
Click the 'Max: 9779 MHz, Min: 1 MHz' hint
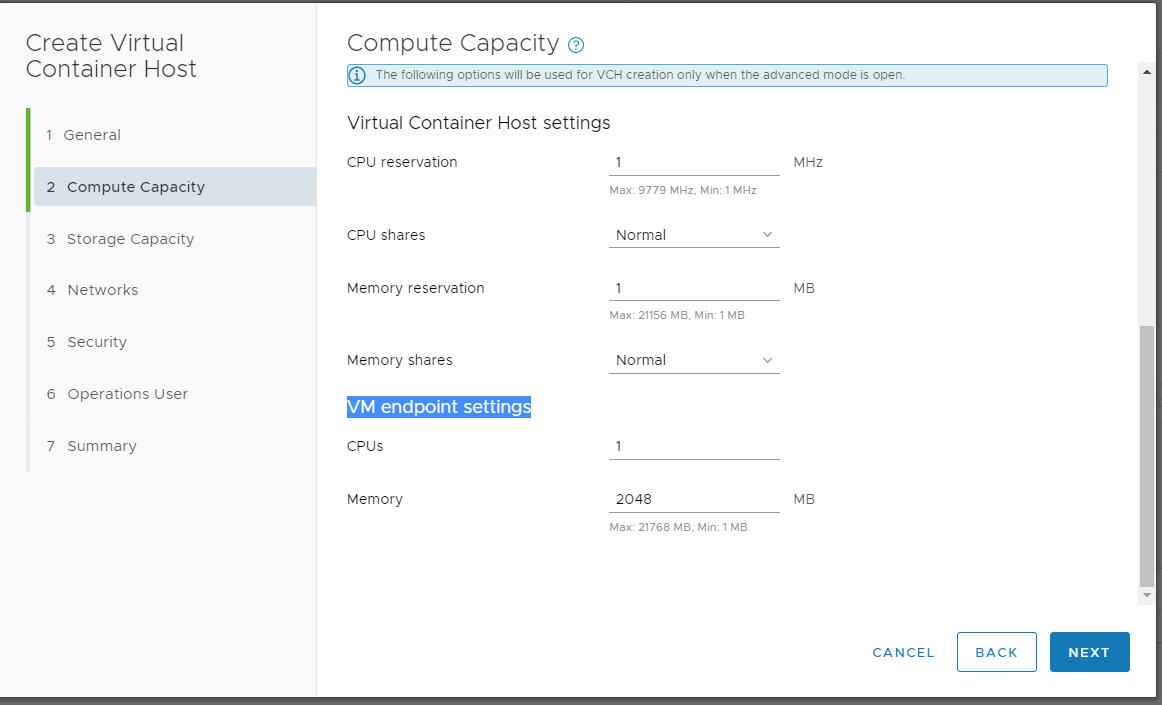coord(683,191)
